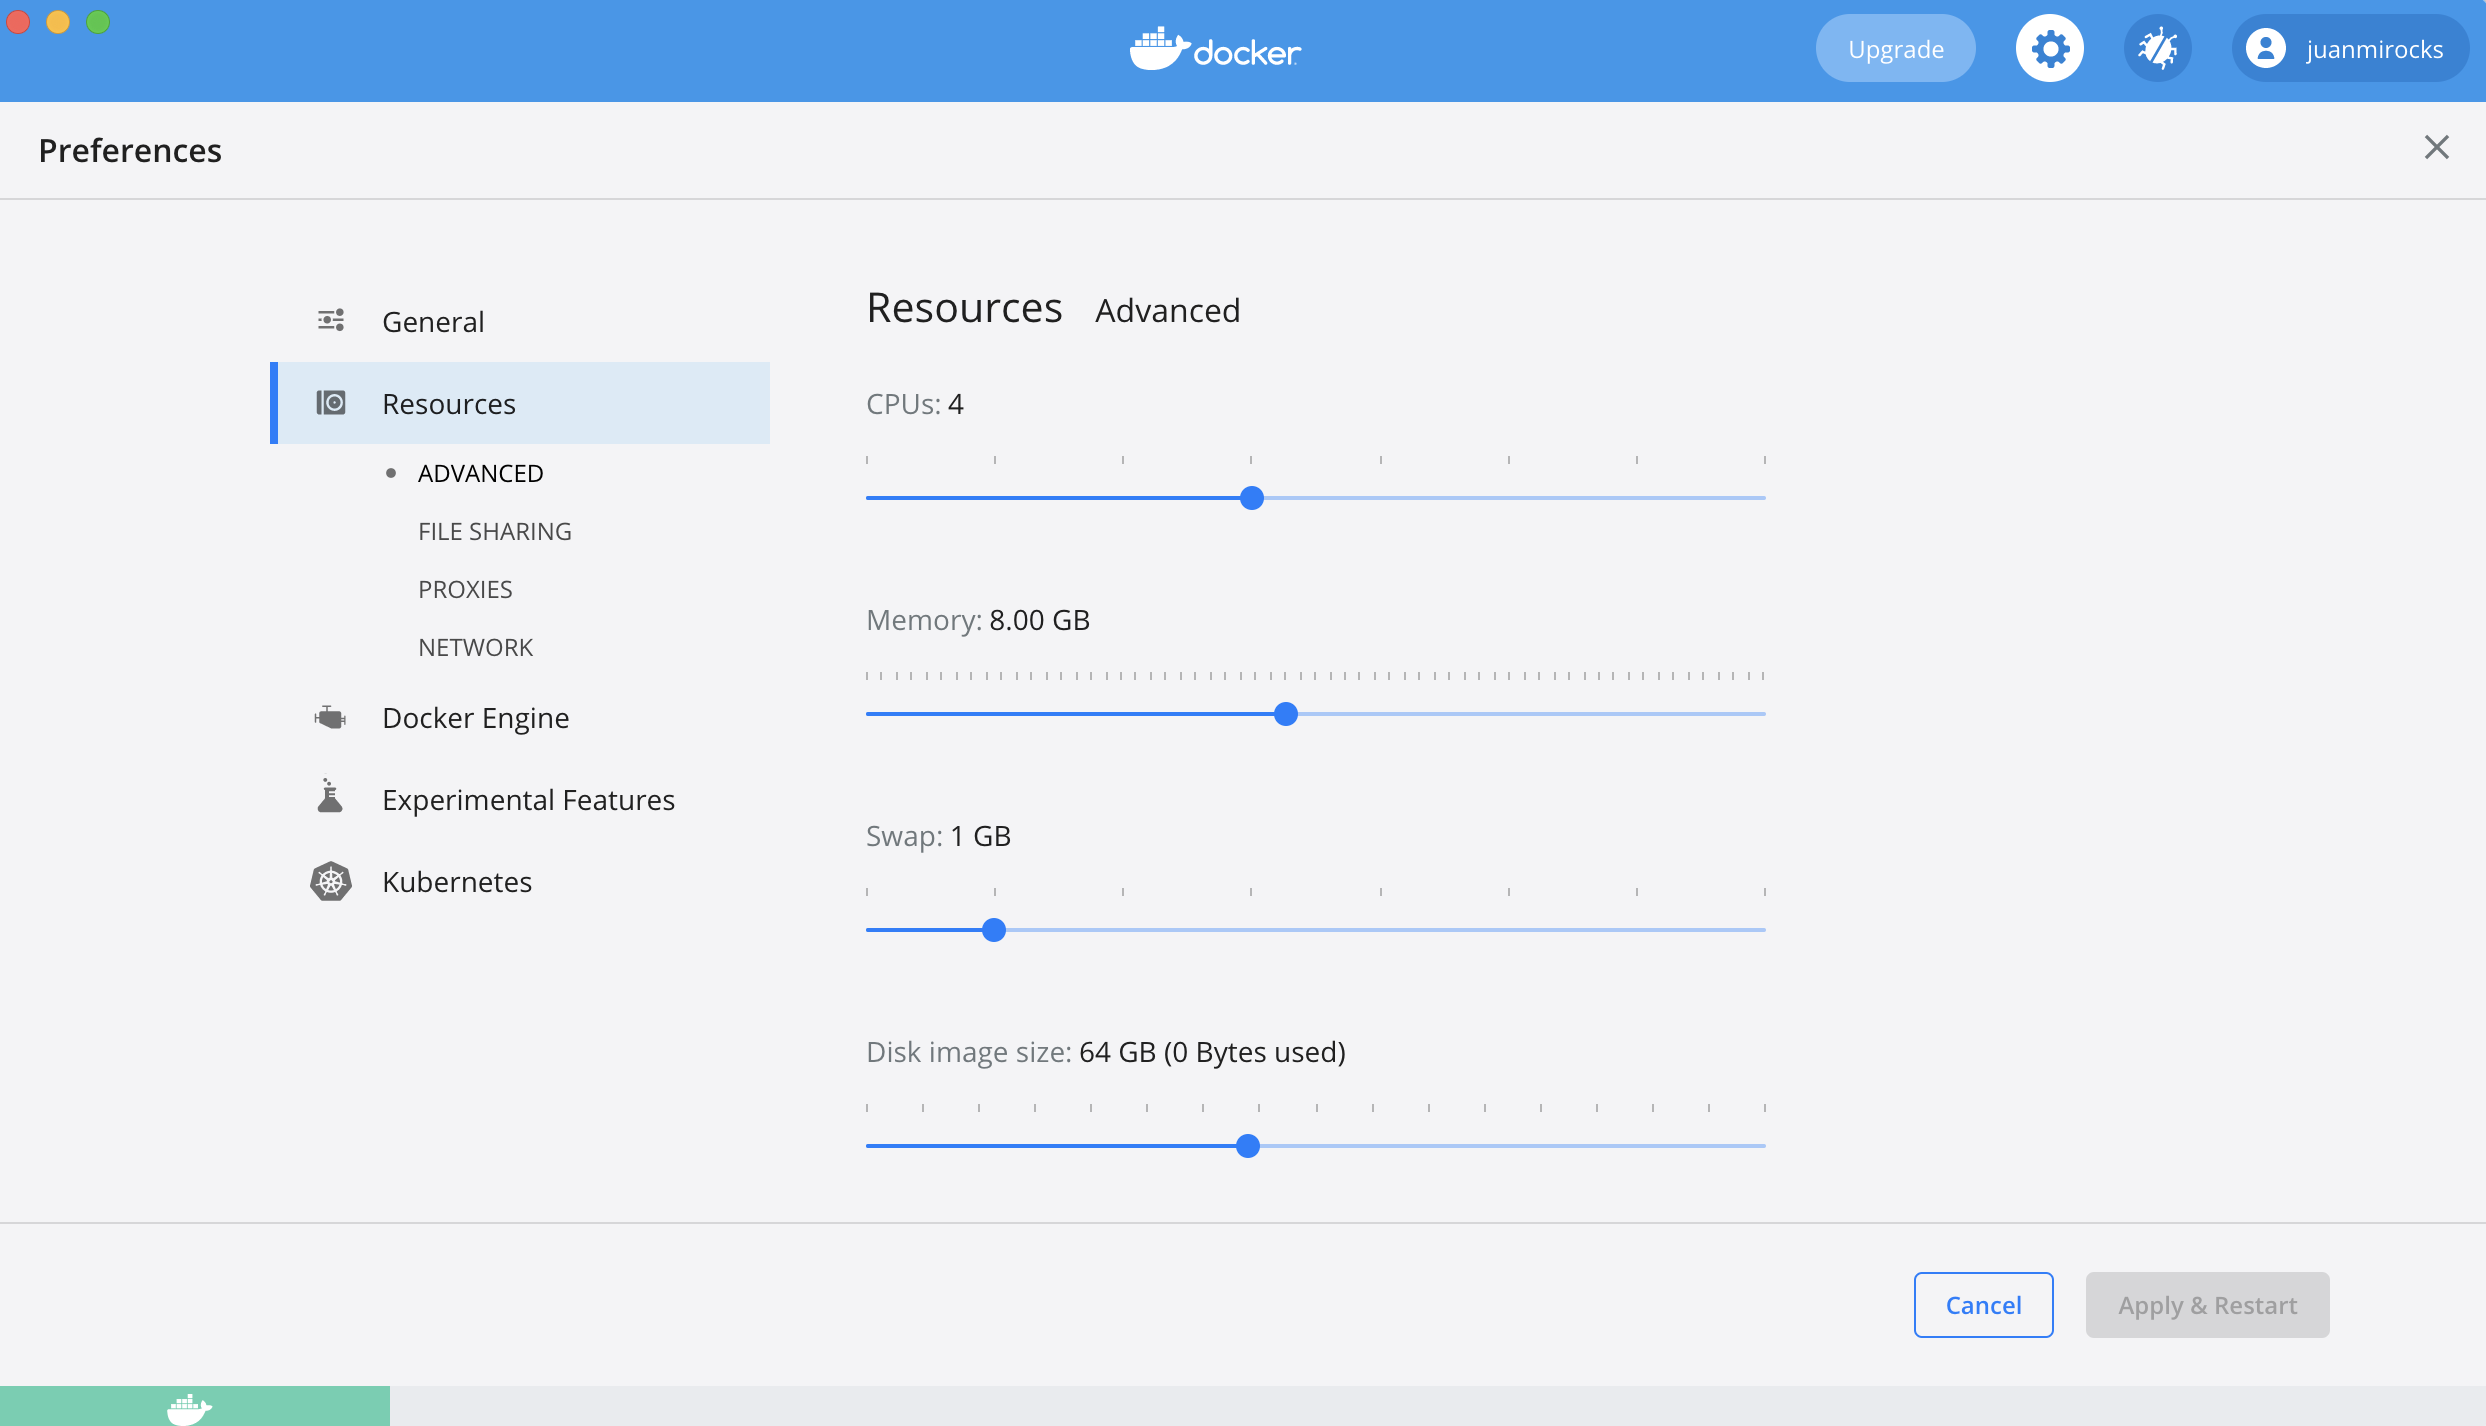Drag the CPUs slider to adjust cores
2486x1426 pixels.
(1252, 497)
